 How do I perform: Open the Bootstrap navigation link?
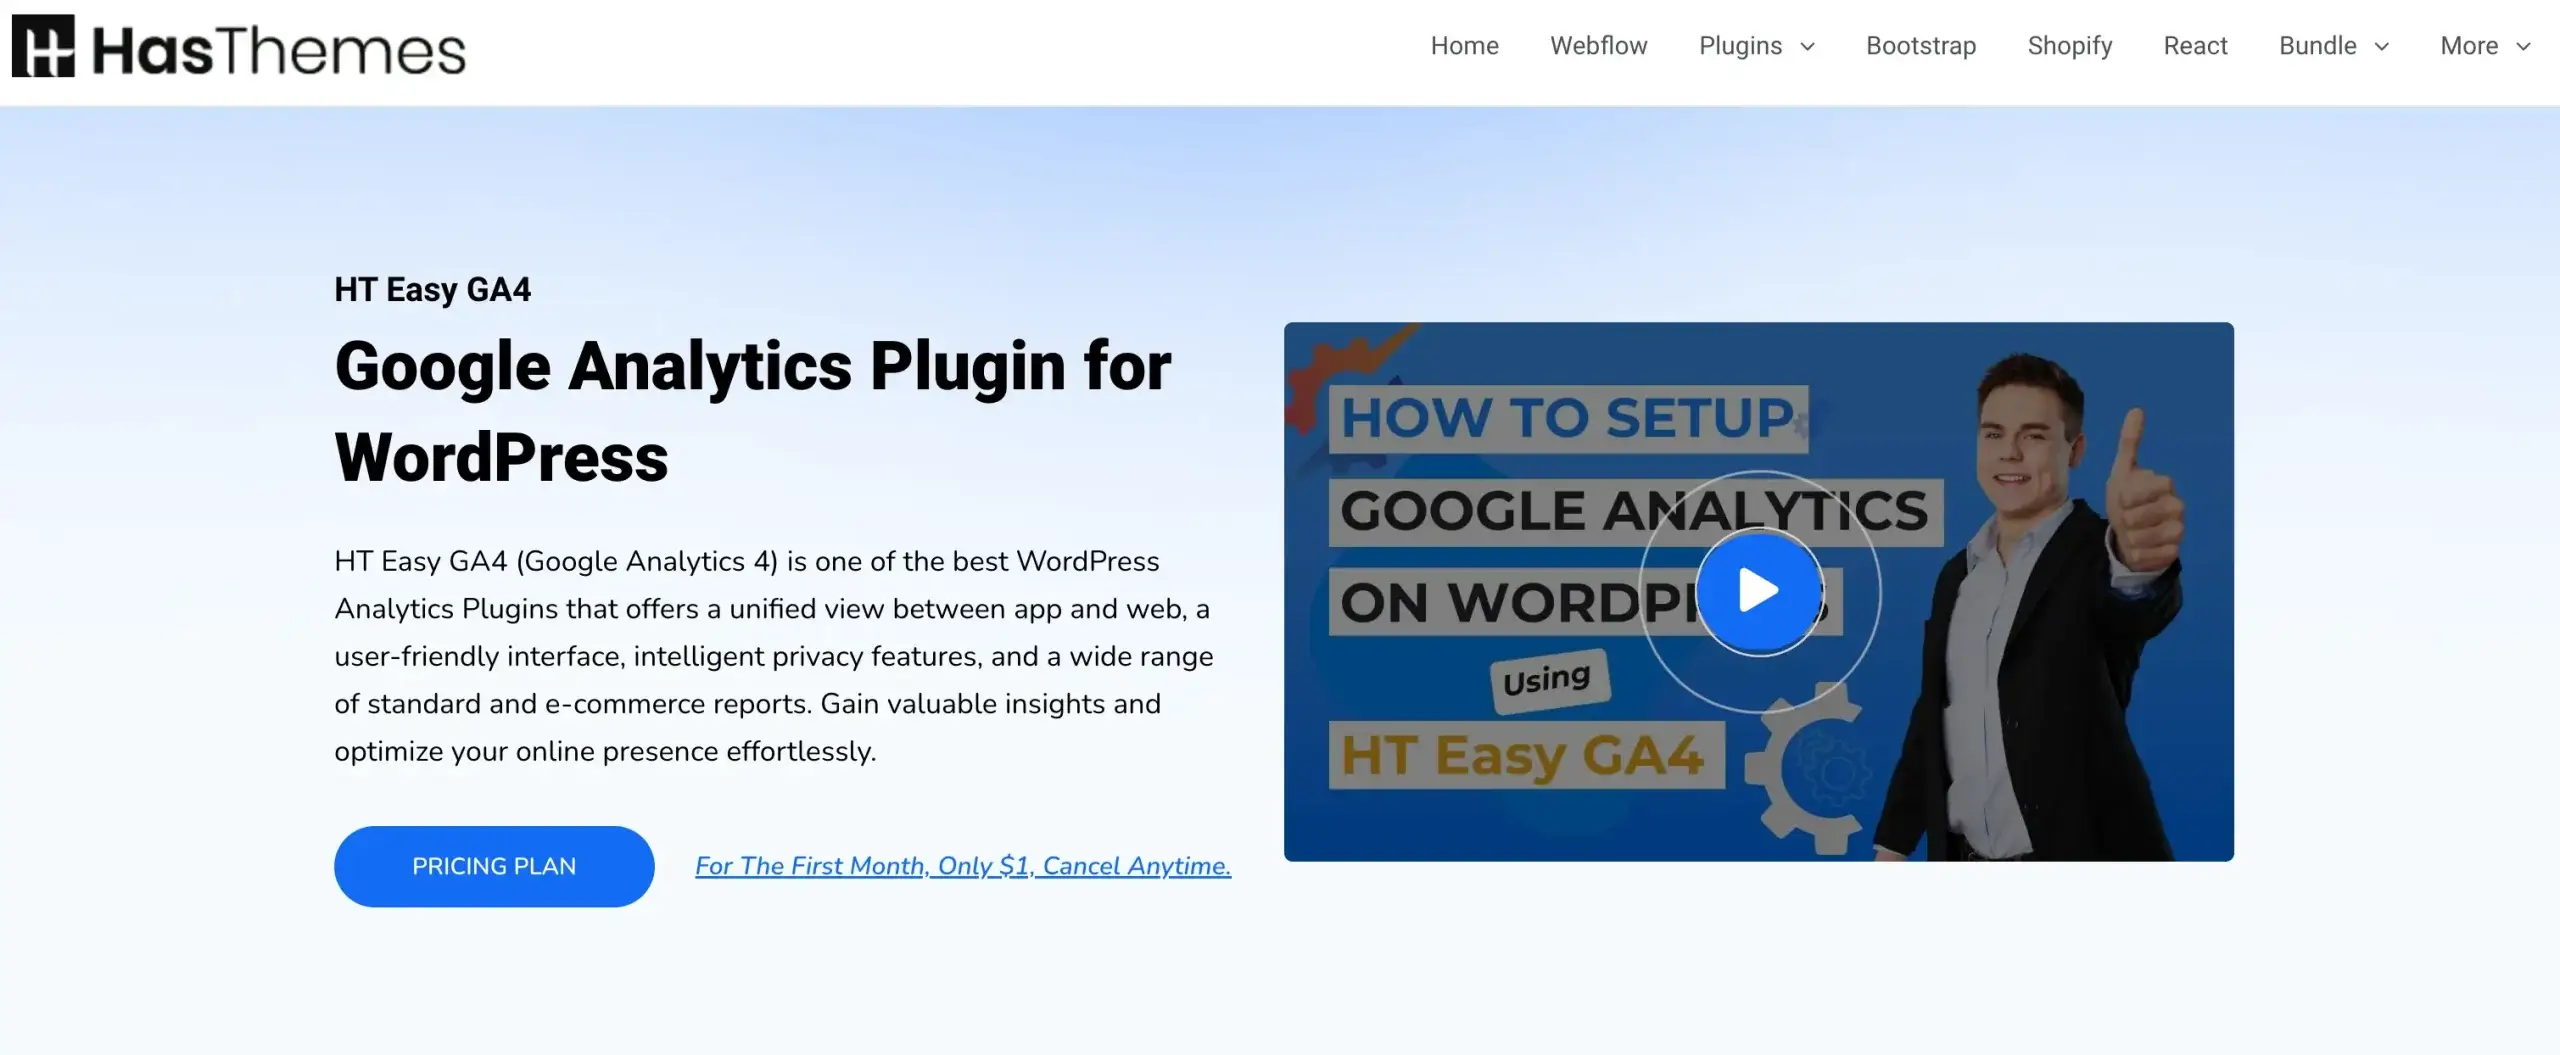[1920, 46]
